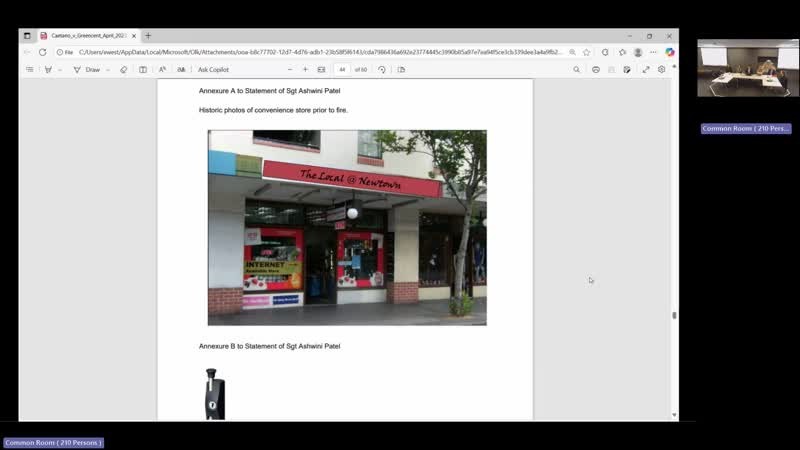Viewport: 800px width, 450px height.
Task: Toggle the Draw tool
Action: tap(88, 70)
